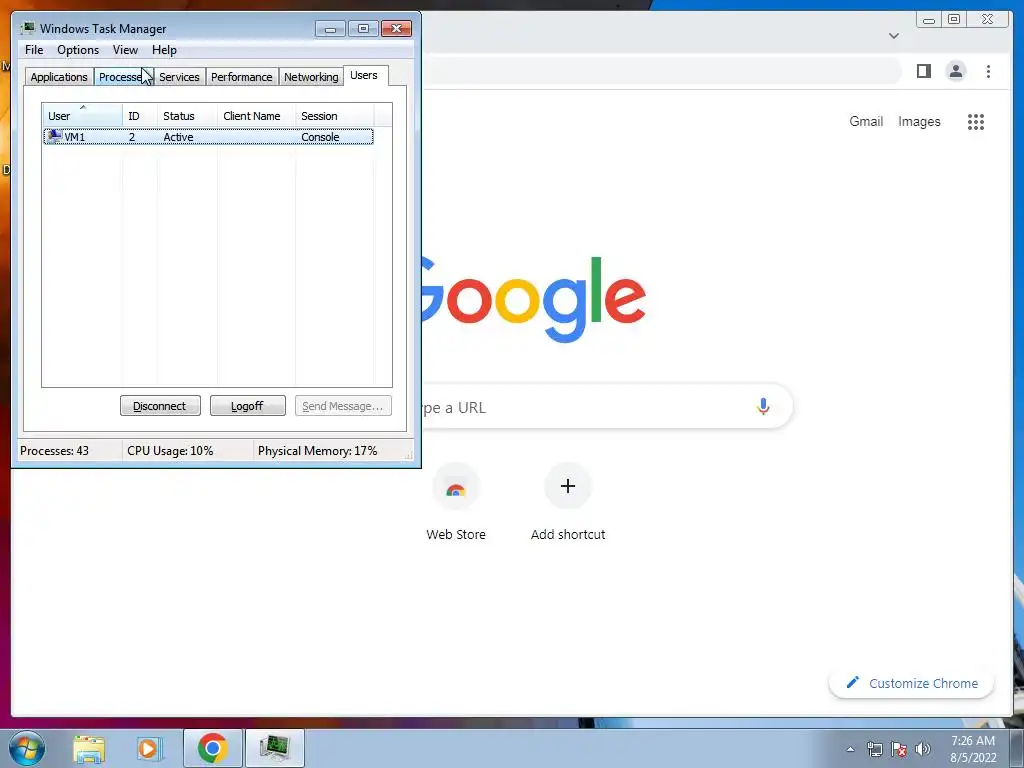Viewport: 1024px width, 768px height.
Task: Close the Windows Task Manager window
Action: pyautogui.click(x=396, y=28)
